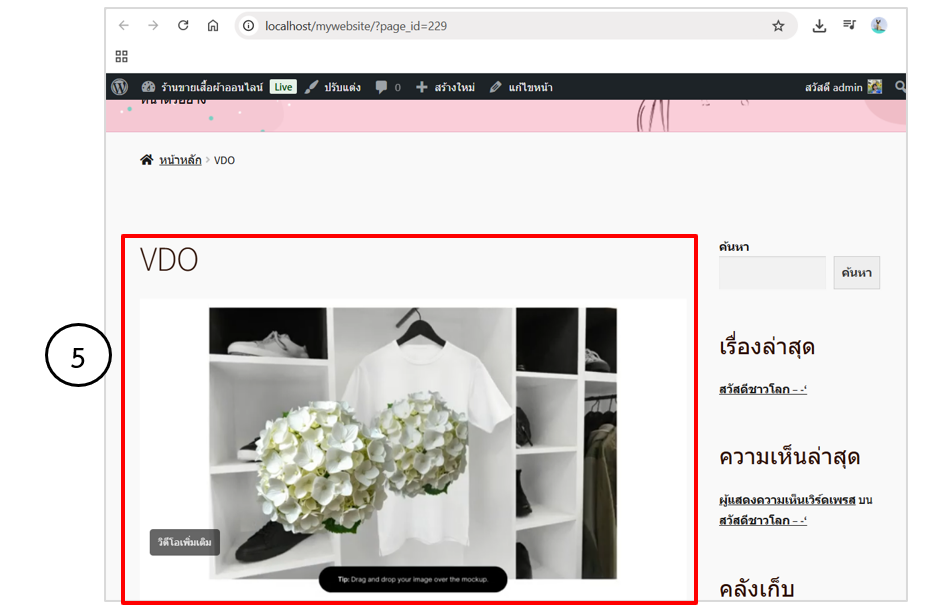Open the ปรับแต่ง customizer
The height and width of the screenshot is (608, 949).
(x=332, y=87)
